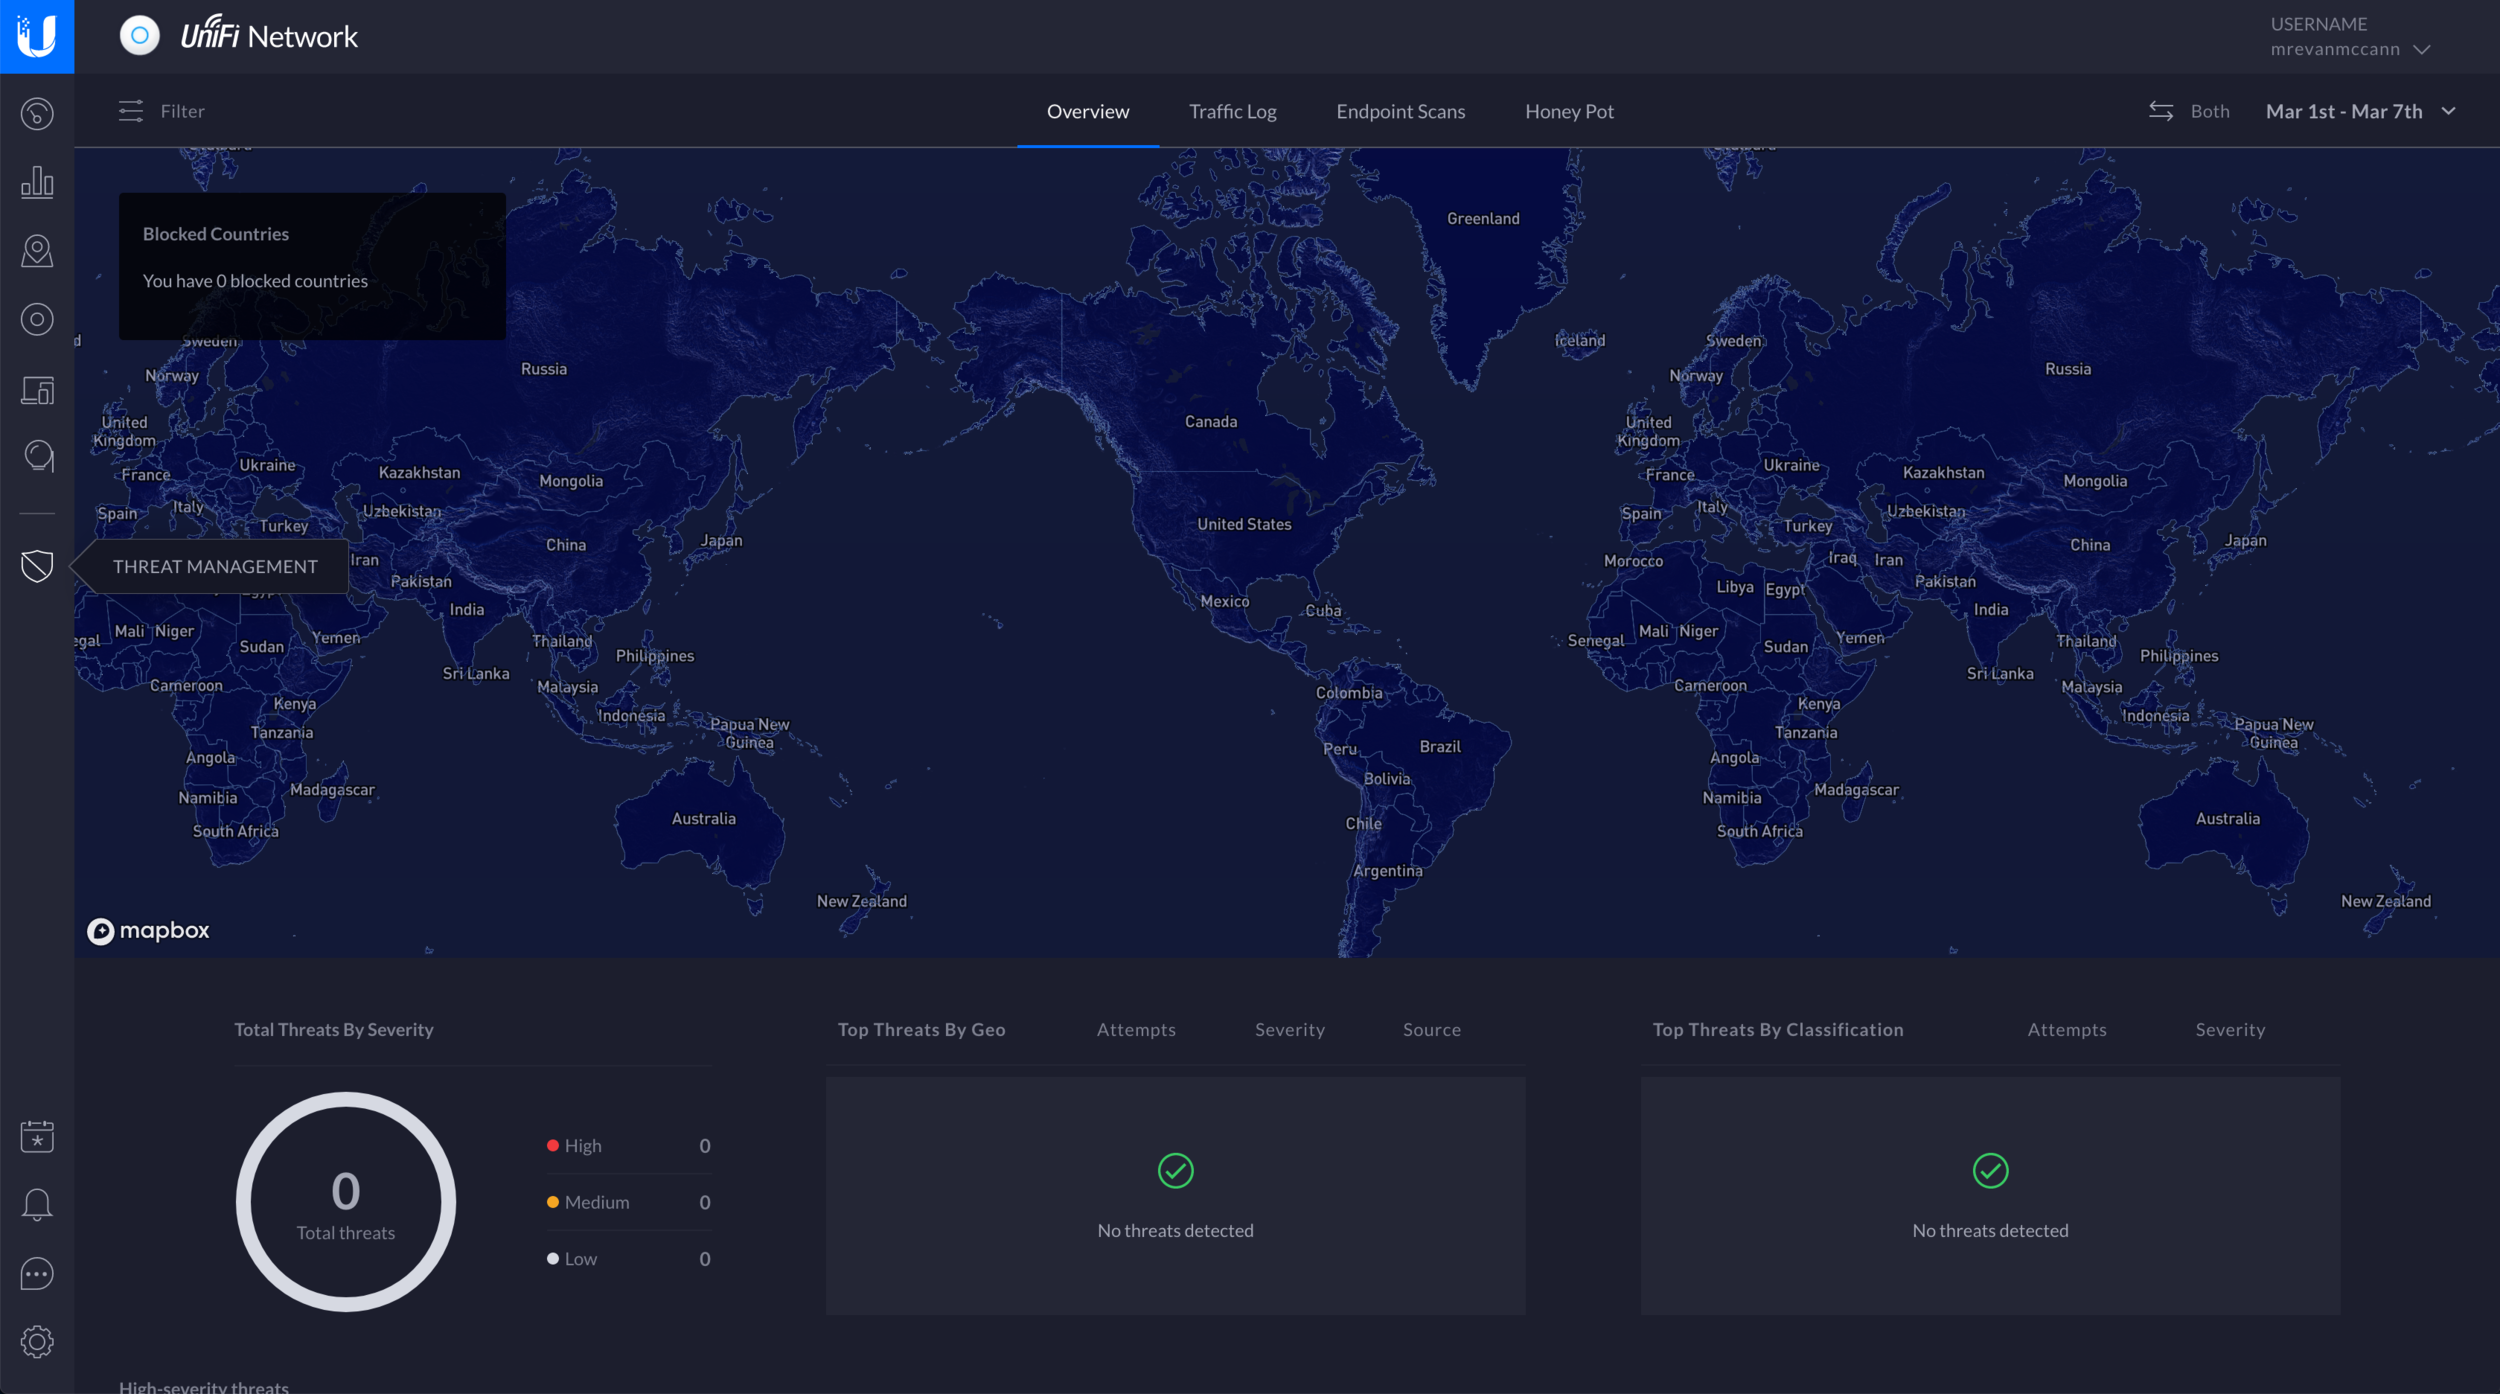
Task: Click green check in Threats By Geo
Action: [x=1175, y=1171]
